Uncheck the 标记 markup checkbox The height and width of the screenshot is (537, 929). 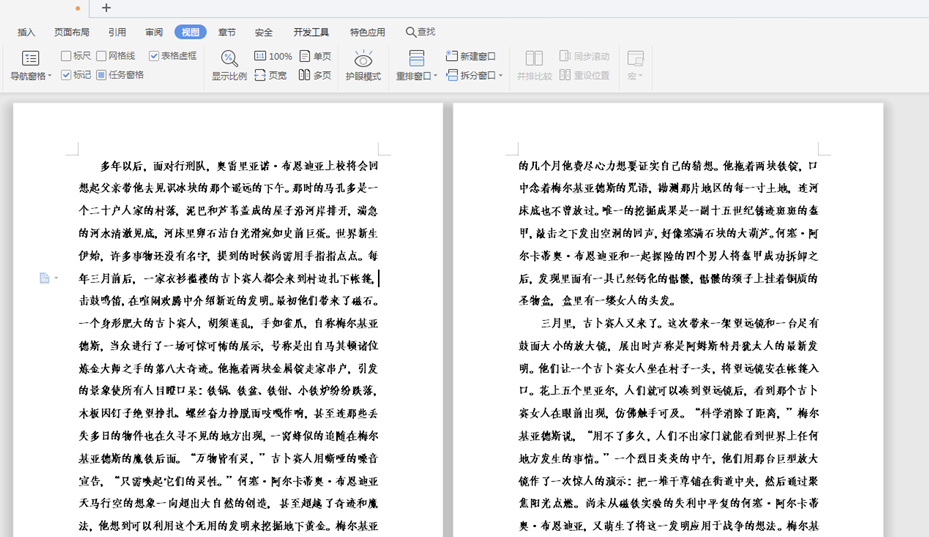pyautogui.click(x=66, y=75)
